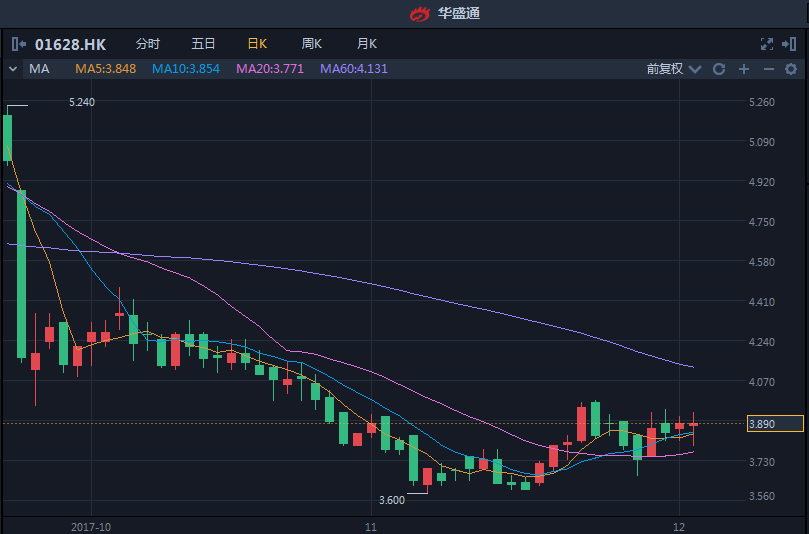Switch to 分时 intraday tab
Screen dimensions: 809x534
(x=147, y=44)
